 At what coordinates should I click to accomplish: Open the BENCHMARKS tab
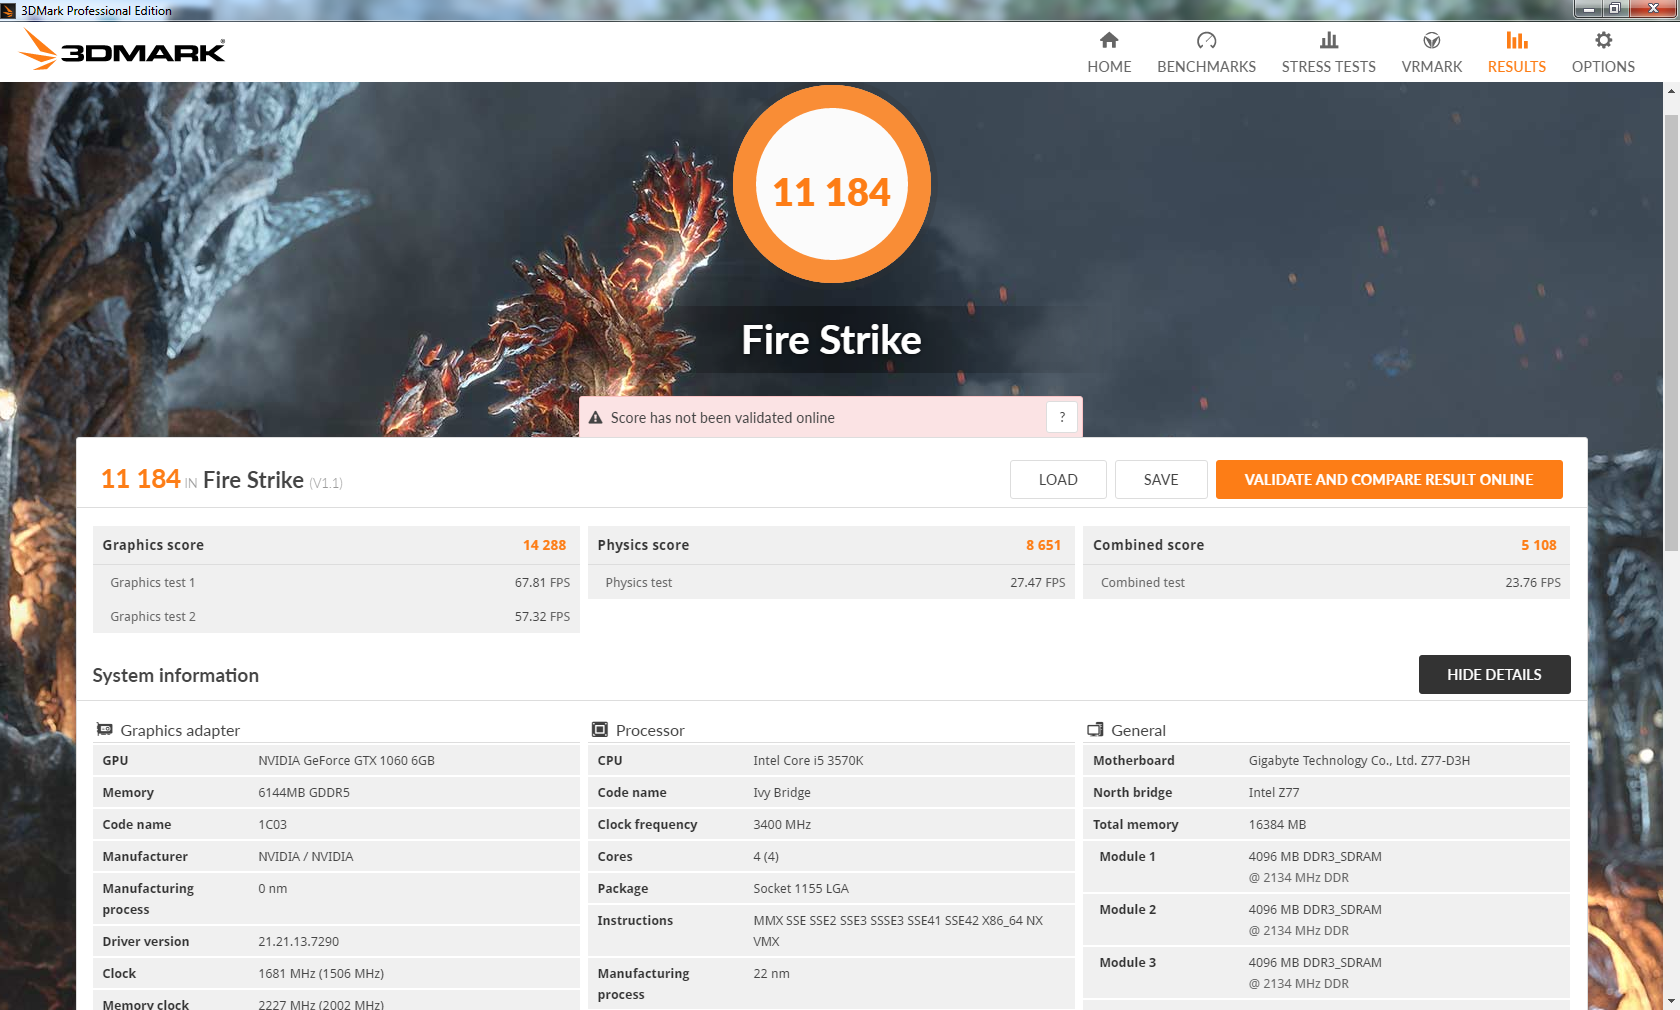1206,52
